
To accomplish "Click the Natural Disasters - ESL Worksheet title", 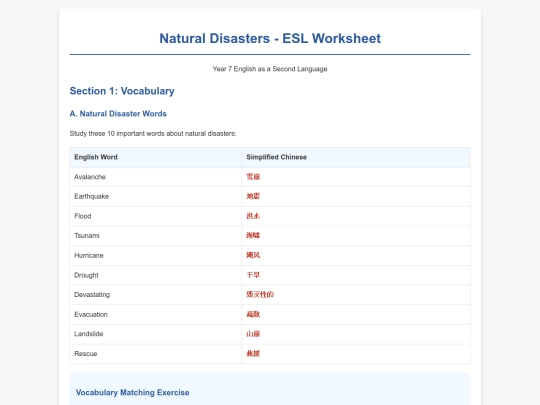I will (x=270, y=39).
